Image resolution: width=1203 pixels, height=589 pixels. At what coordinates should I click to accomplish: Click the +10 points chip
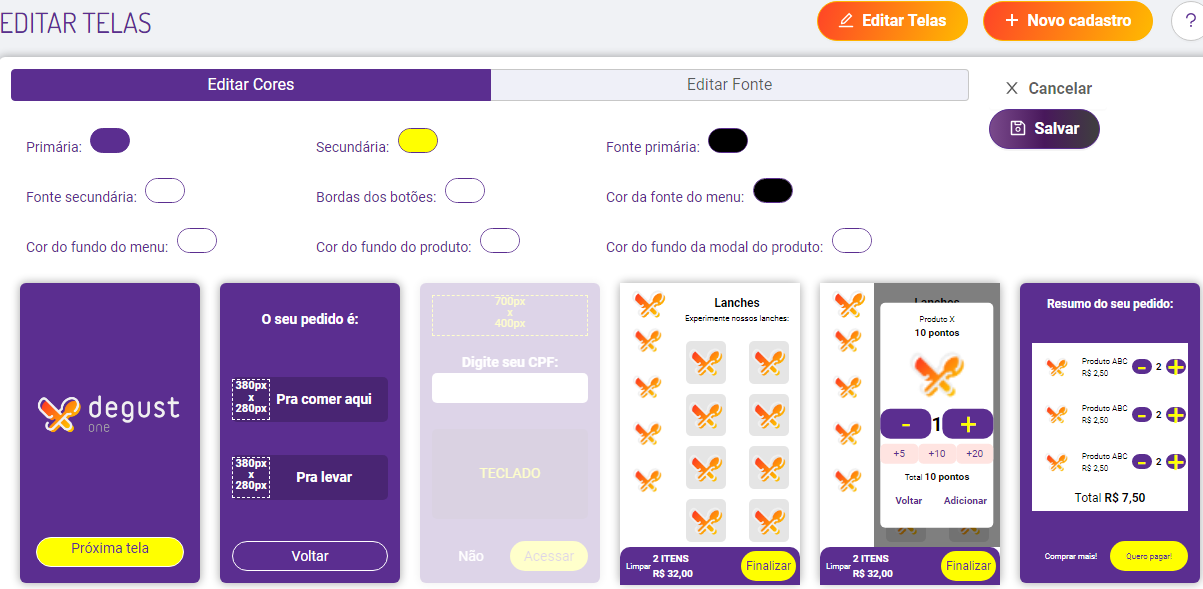[x=937, y=454]
